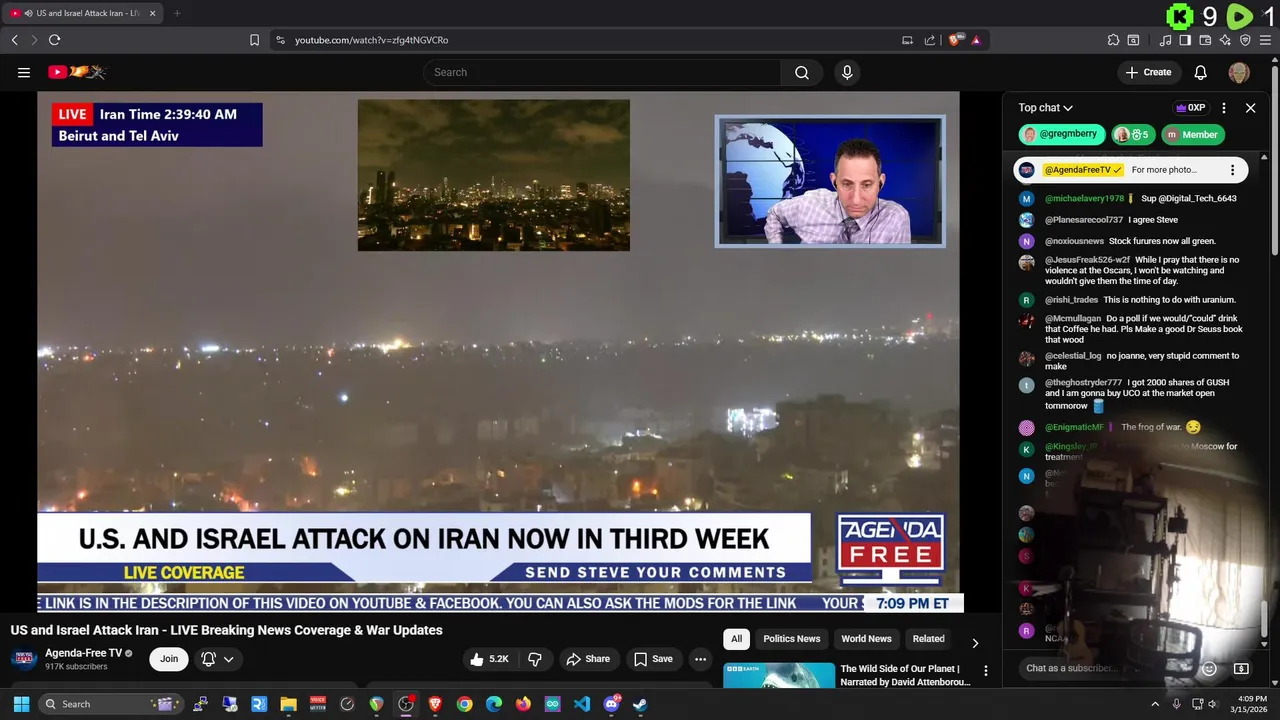Share this video
1280x720 pixels.
(588, 659)
